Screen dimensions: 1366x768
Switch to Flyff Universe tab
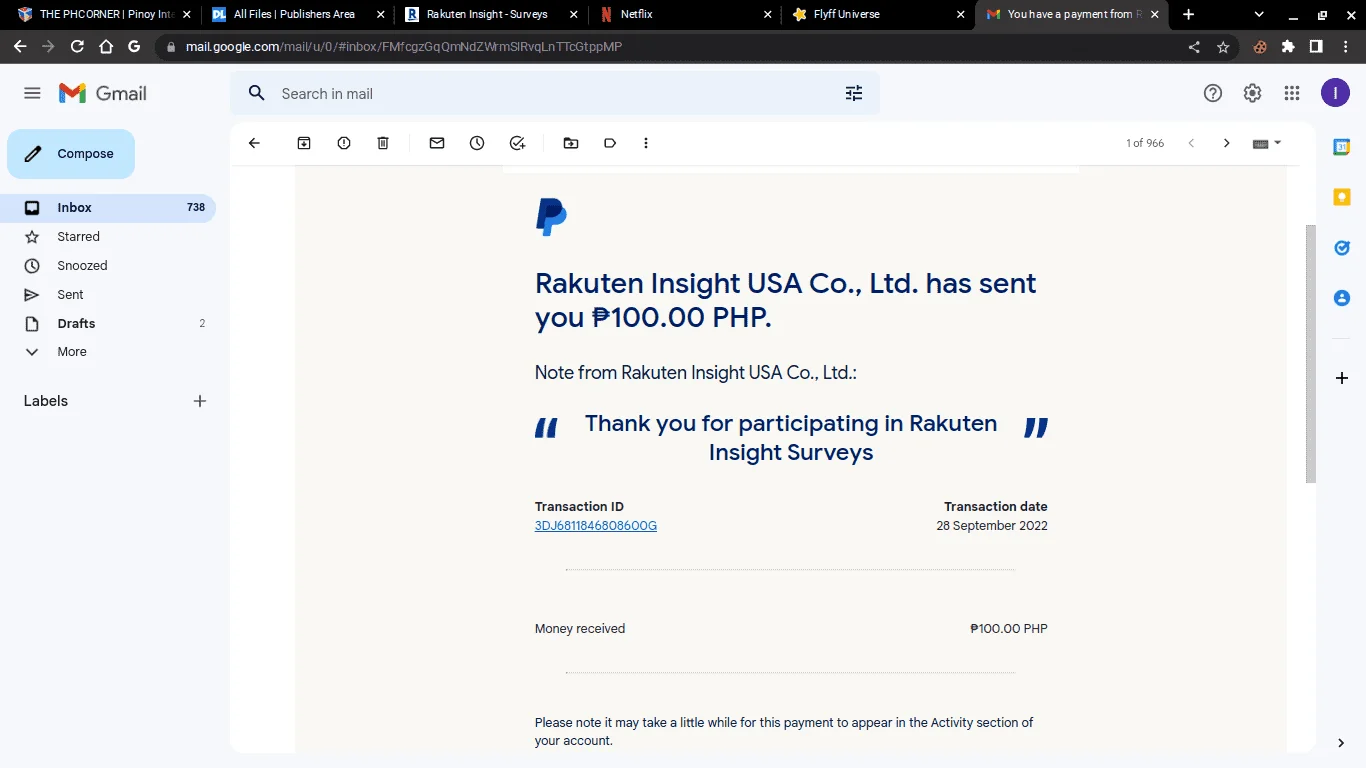click(x=876, y=15)
